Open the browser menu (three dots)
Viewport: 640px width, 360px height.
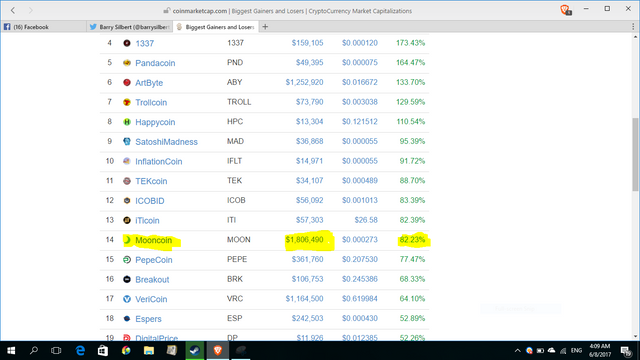pyautogui.click(x=633, y=27)
